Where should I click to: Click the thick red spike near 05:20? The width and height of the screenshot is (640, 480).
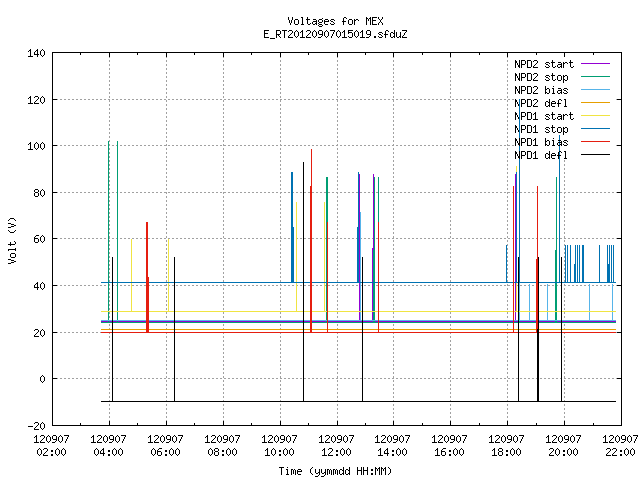tap(147, 278)
